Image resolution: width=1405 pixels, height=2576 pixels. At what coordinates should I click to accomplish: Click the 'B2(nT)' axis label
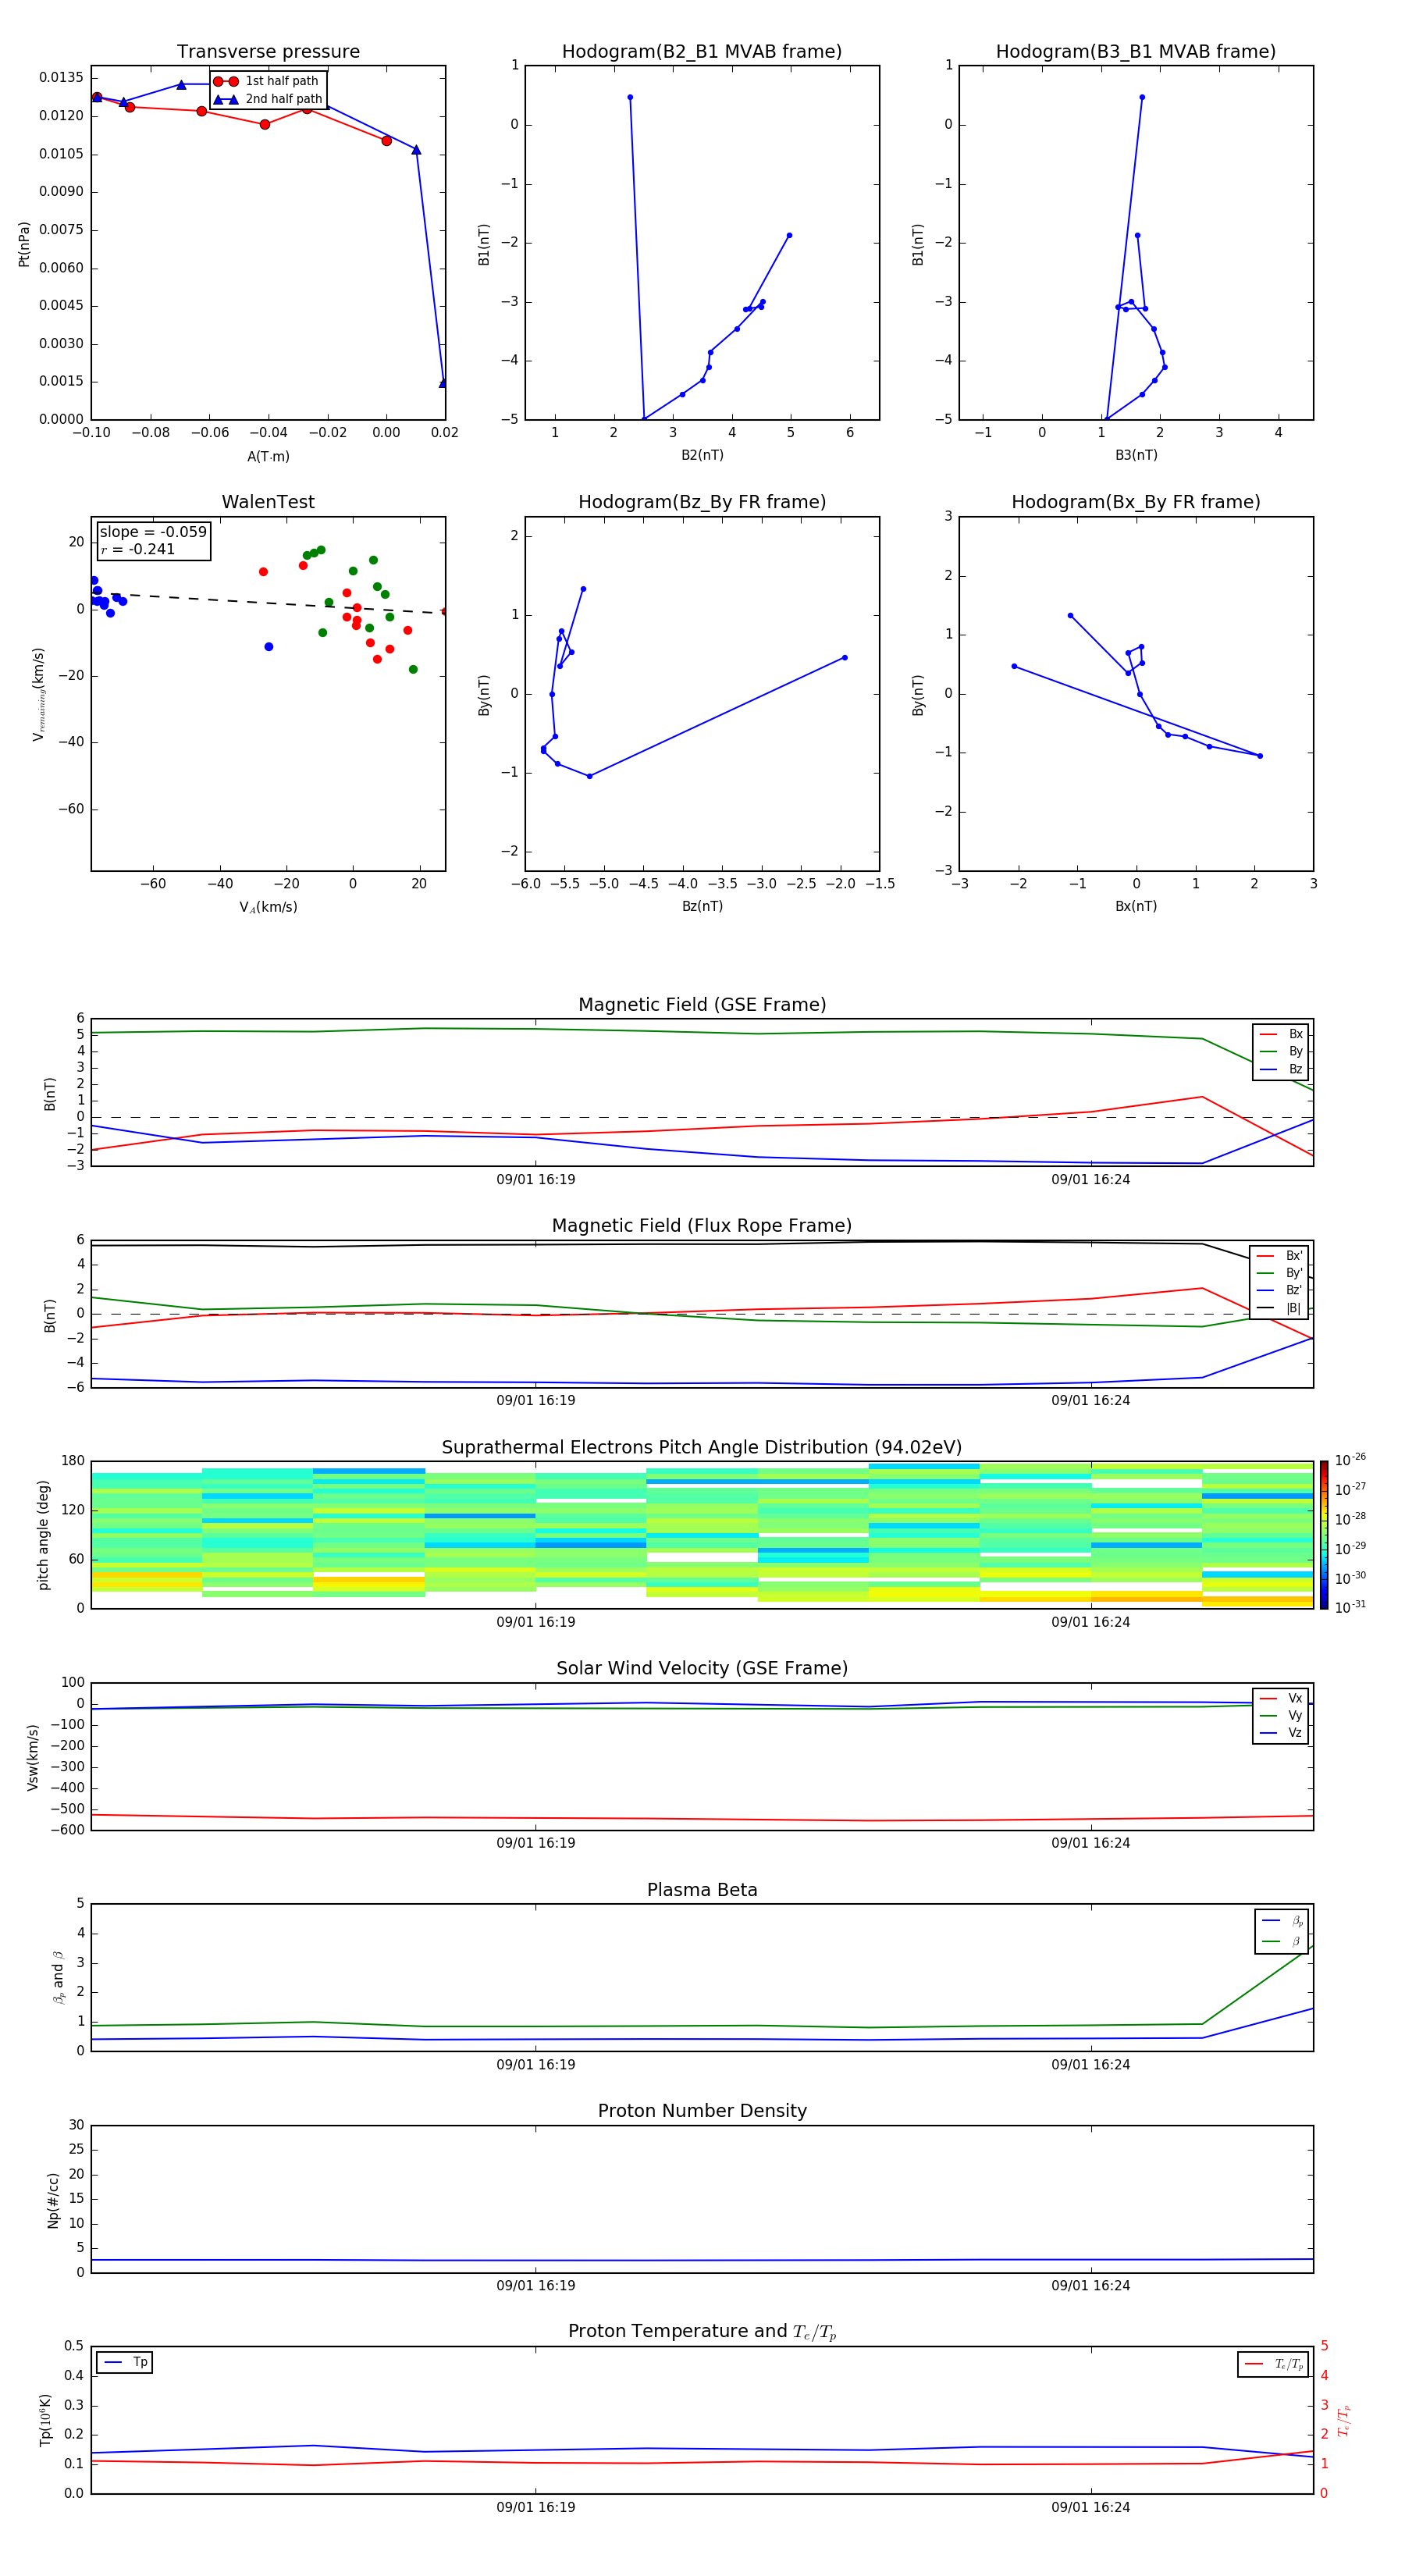click(x=702, y=455)
